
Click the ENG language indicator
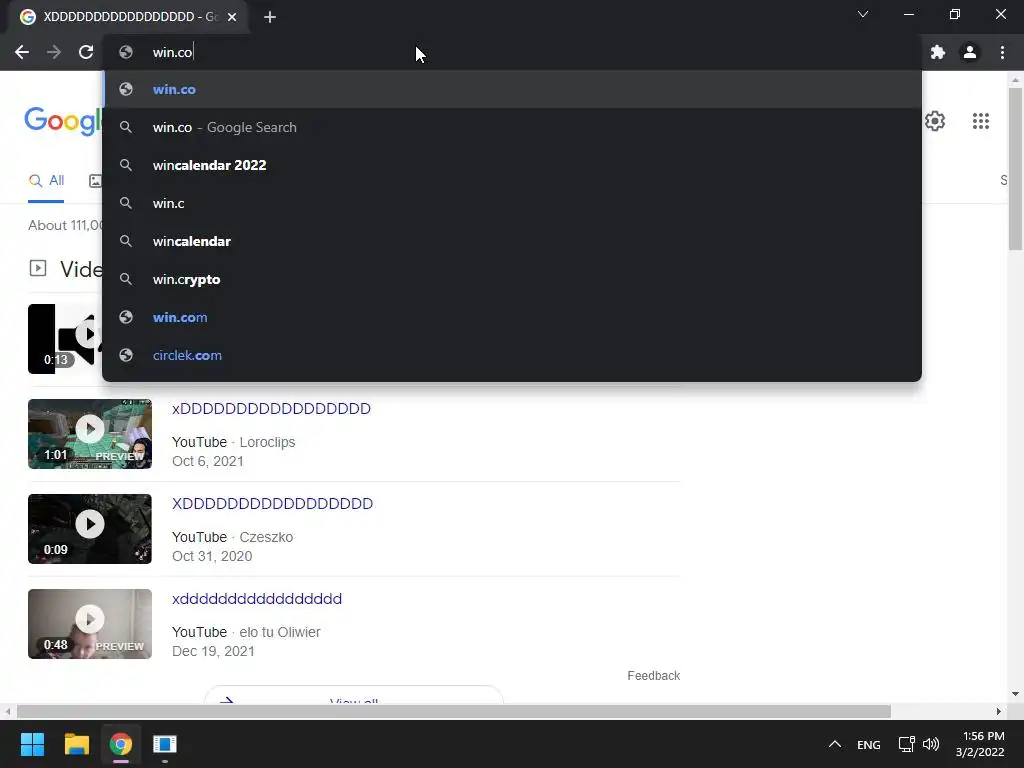869,745
